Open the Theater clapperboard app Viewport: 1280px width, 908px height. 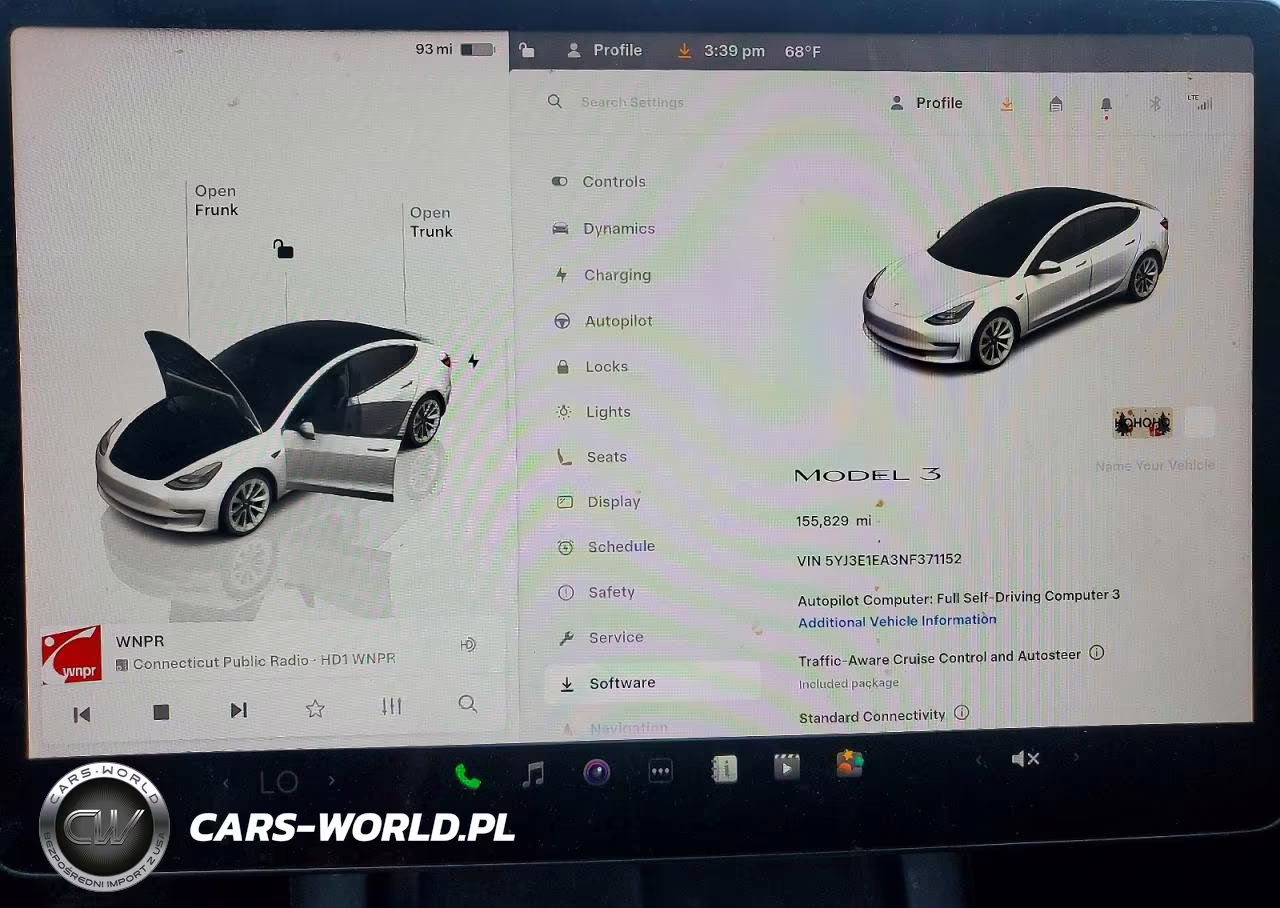(787, 766)
